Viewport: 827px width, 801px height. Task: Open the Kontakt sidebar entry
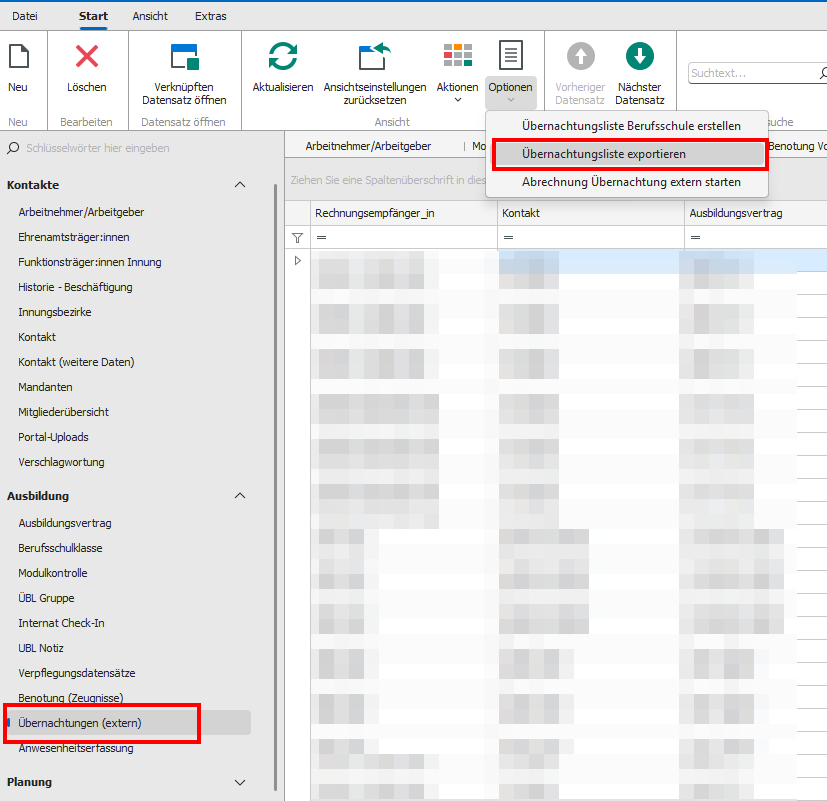pyautogui.click(x=37, y=337)
